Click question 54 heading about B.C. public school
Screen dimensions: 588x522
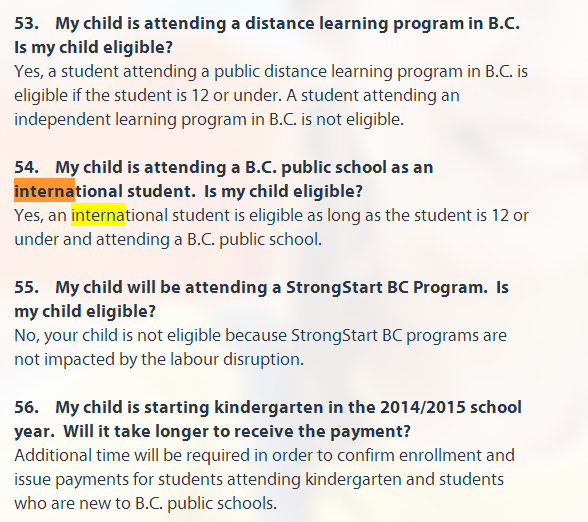224,167
